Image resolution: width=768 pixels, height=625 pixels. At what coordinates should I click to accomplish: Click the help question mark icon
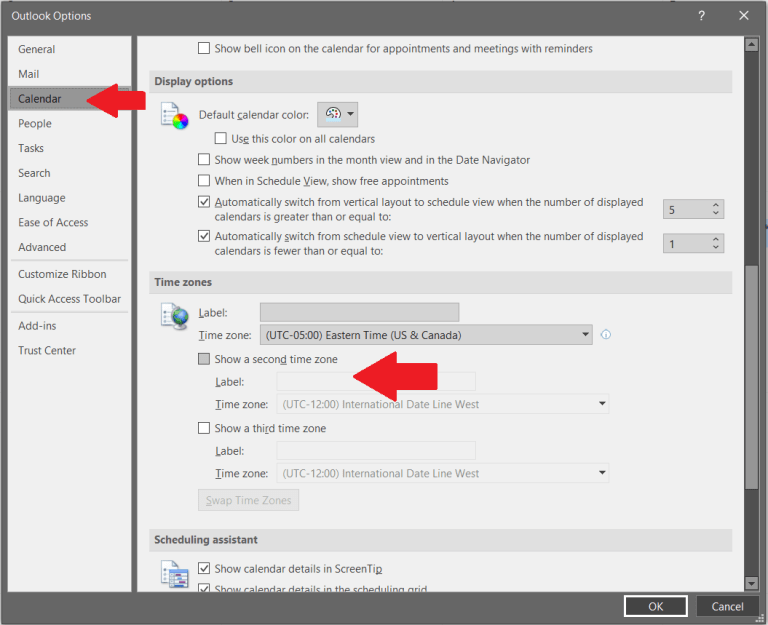(x=701, y=16)
